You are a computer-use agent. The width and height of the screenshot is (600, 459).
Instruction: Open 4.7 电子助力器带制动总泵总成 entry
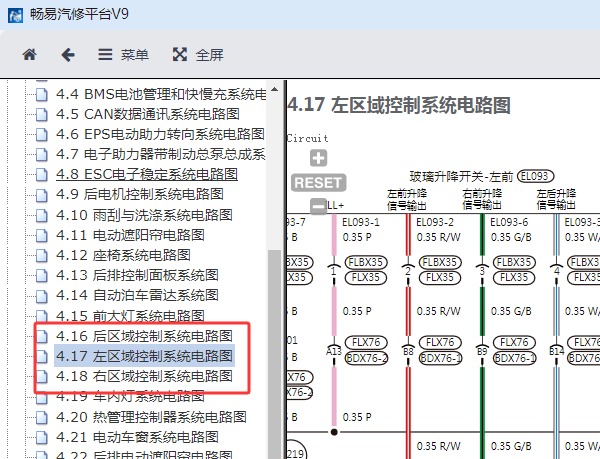click(161, 154)
